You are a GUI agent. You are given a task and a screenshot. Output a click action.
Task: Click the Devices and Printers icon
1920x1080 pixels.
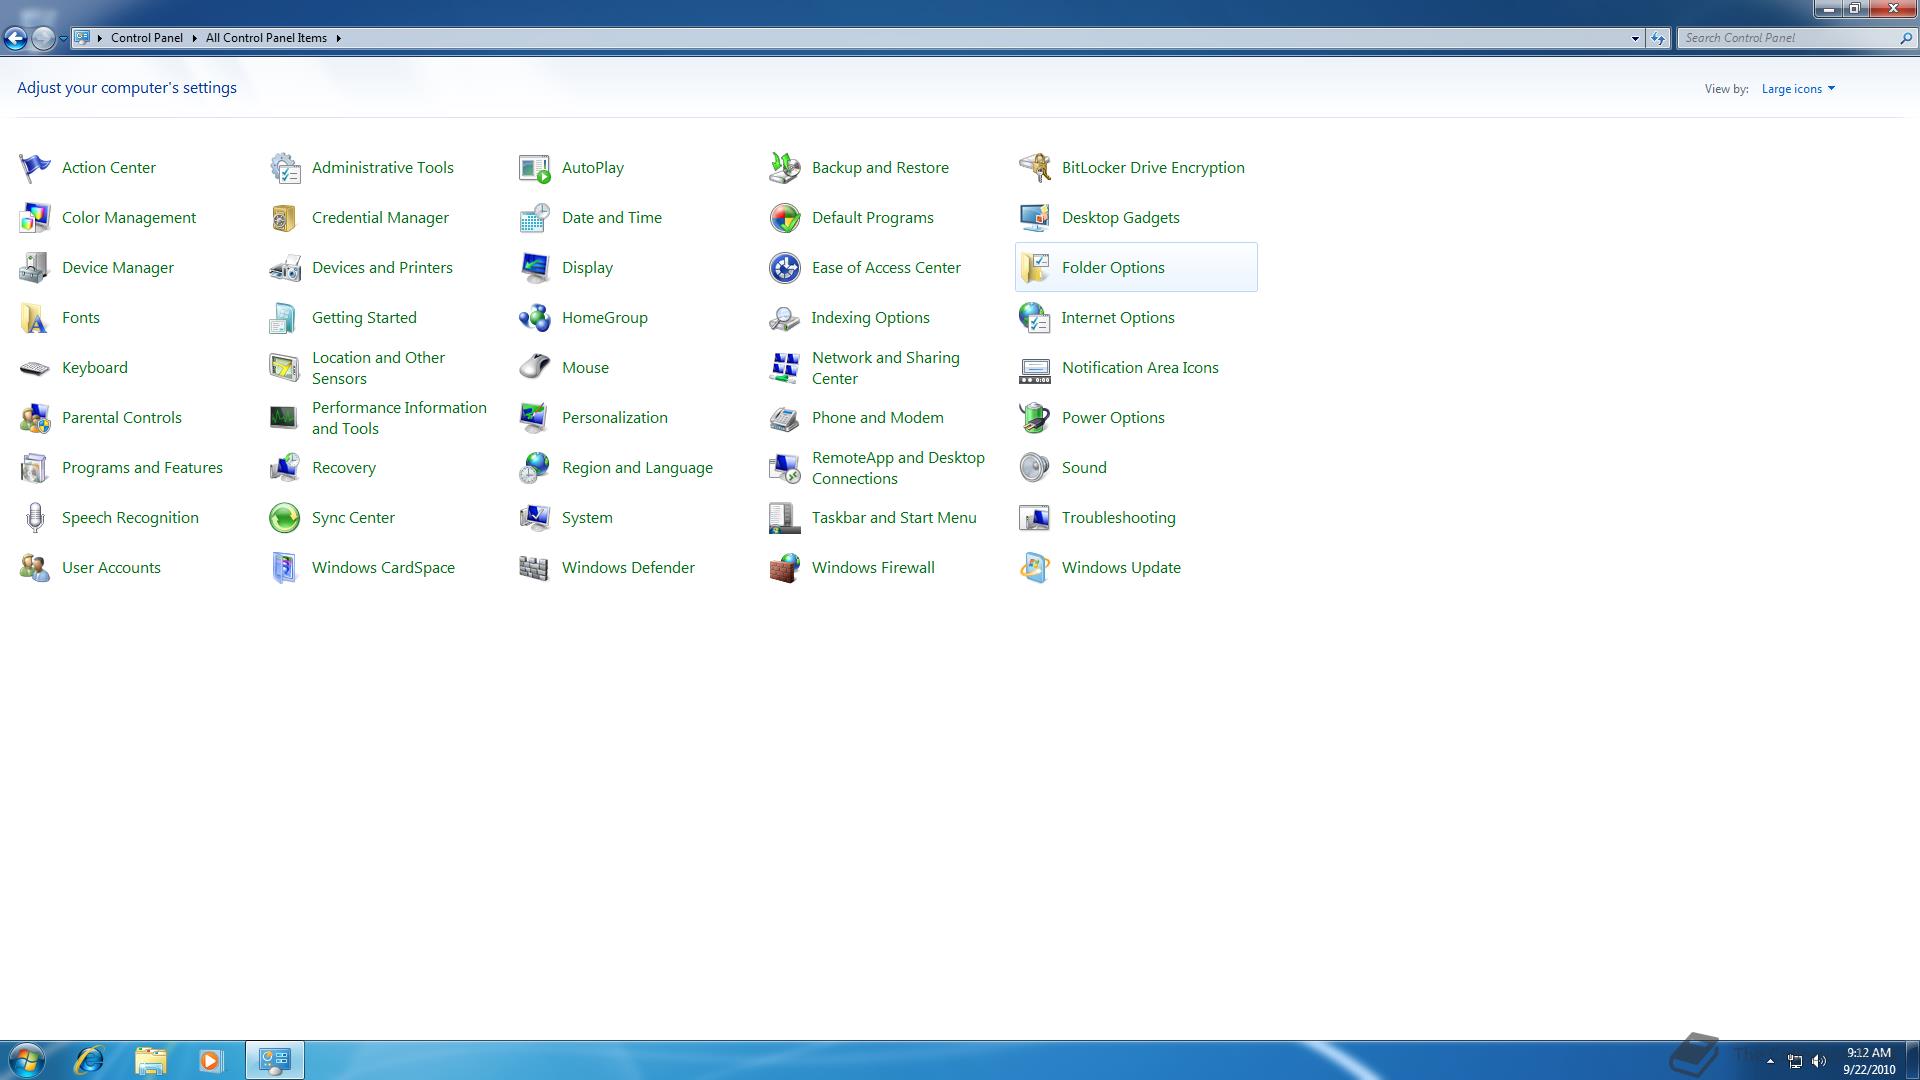[x=285, y=267]
